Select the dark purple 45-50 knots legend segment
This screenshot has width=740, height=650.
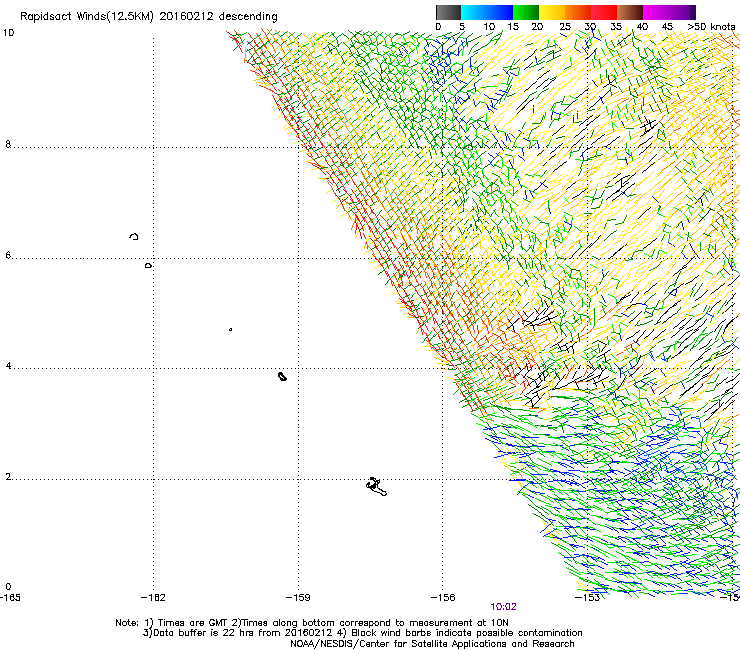coord(682,12)
